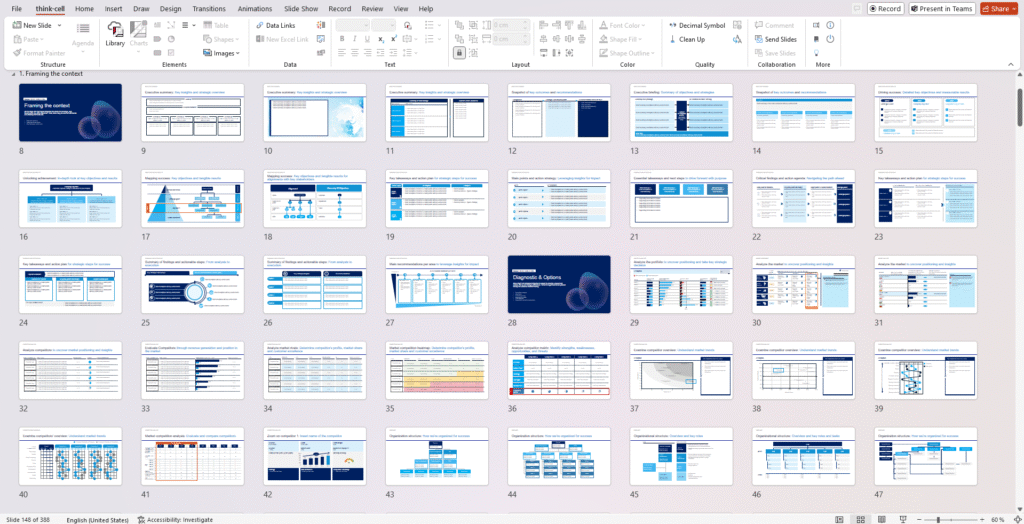Viewport: 1024px width, 524px height.
Task: Open the Transitions tab
Action: point(209,8)
